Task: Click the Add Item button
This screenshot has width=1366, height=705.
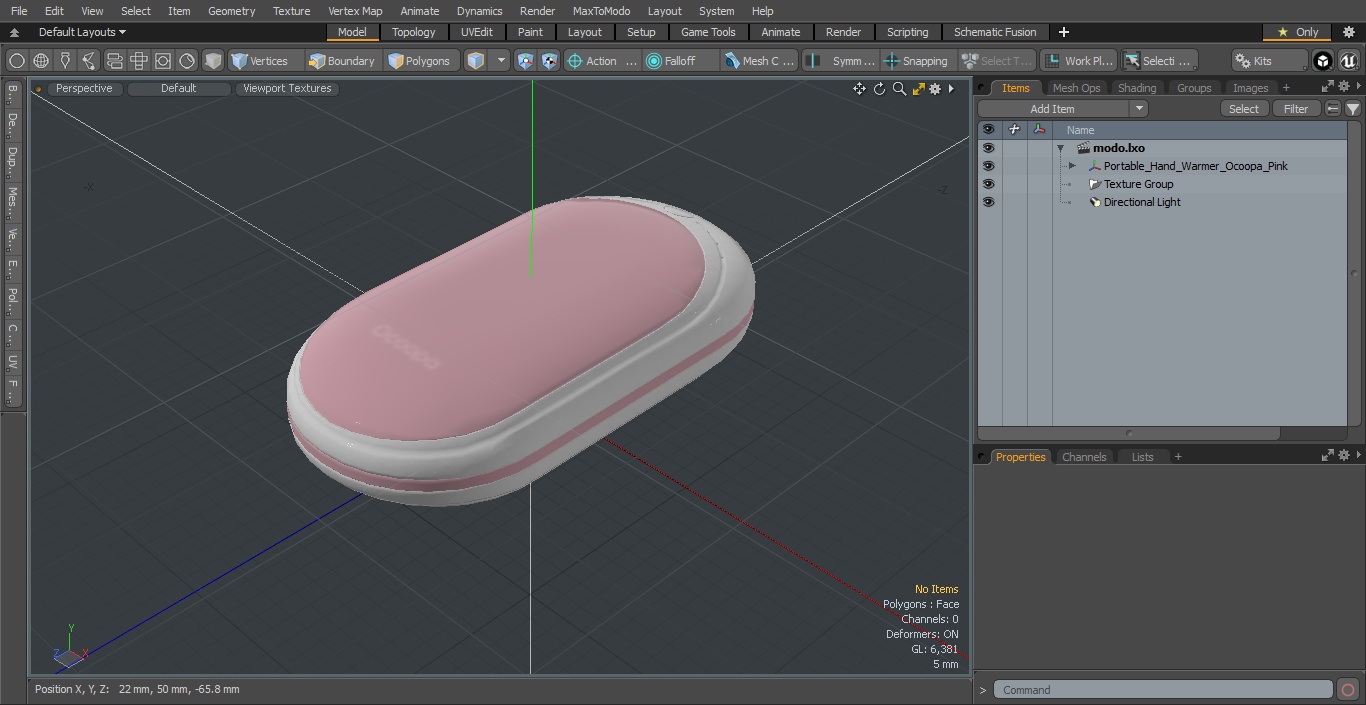Action: coord(1053,109)
